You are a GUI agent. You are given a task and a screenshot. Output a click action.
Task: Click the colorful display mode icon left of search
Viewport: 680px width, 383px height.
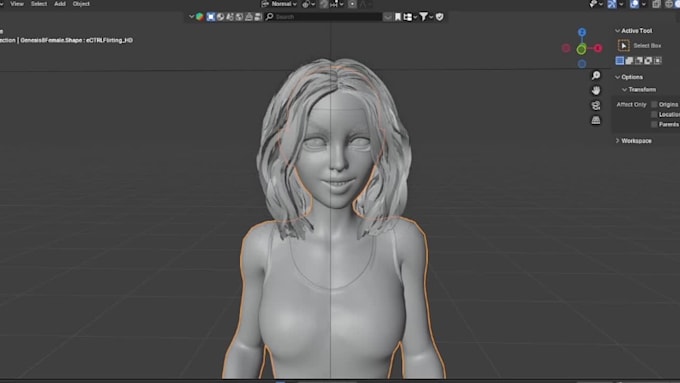[x=199, y=16]
